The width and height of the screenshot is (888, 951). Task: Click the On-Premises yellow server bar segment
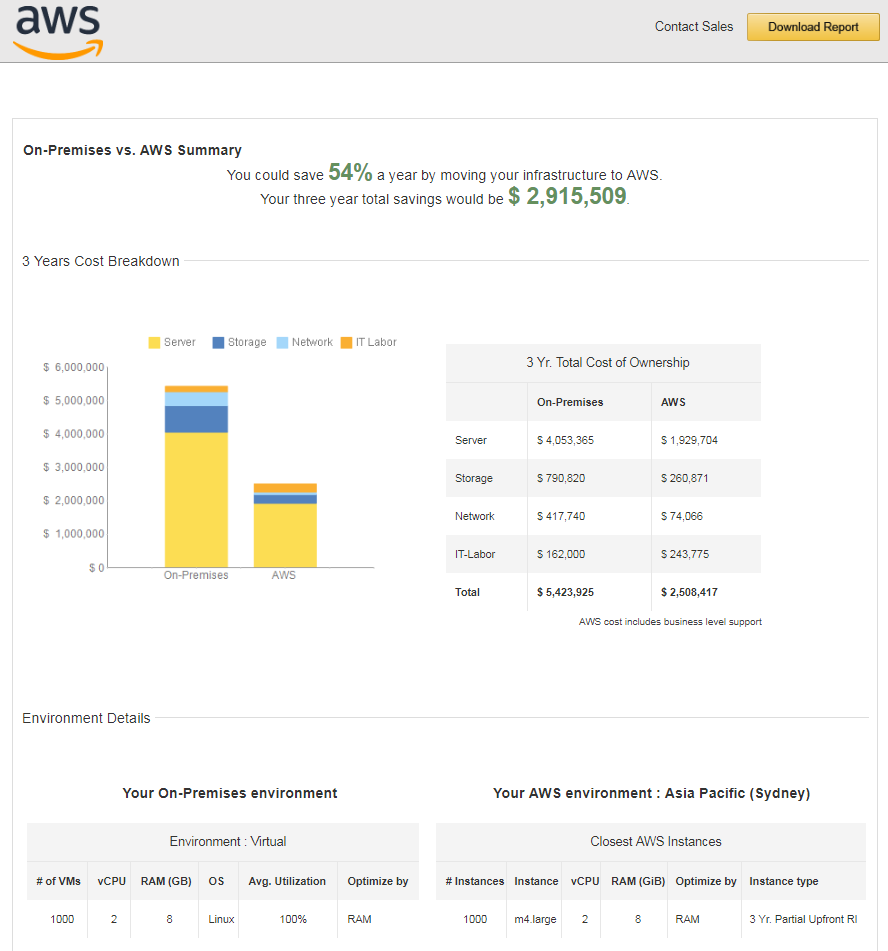[x=197, y=500]
